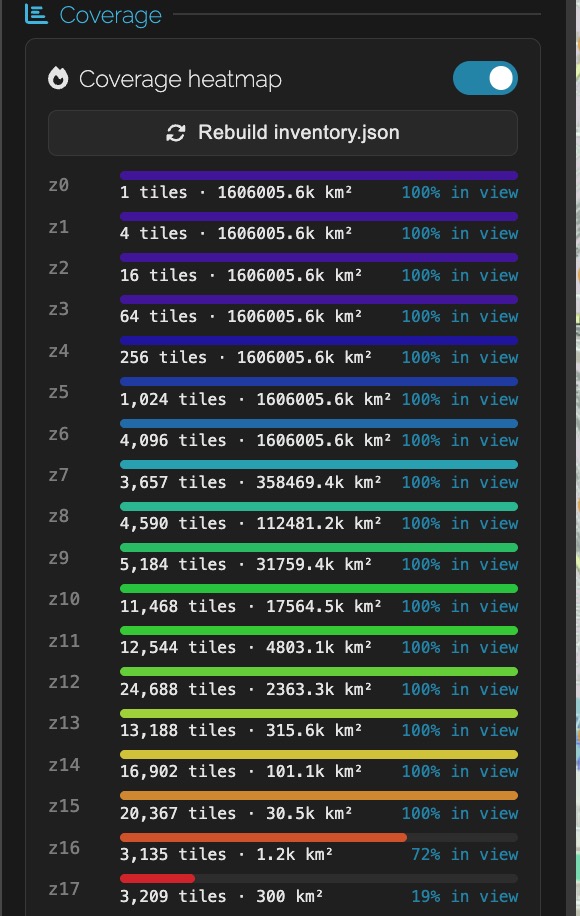Screen dimensions: 580x916
Task: Click the z7 zoom level label
Action: pyautogui.click(x=58, y=475)
